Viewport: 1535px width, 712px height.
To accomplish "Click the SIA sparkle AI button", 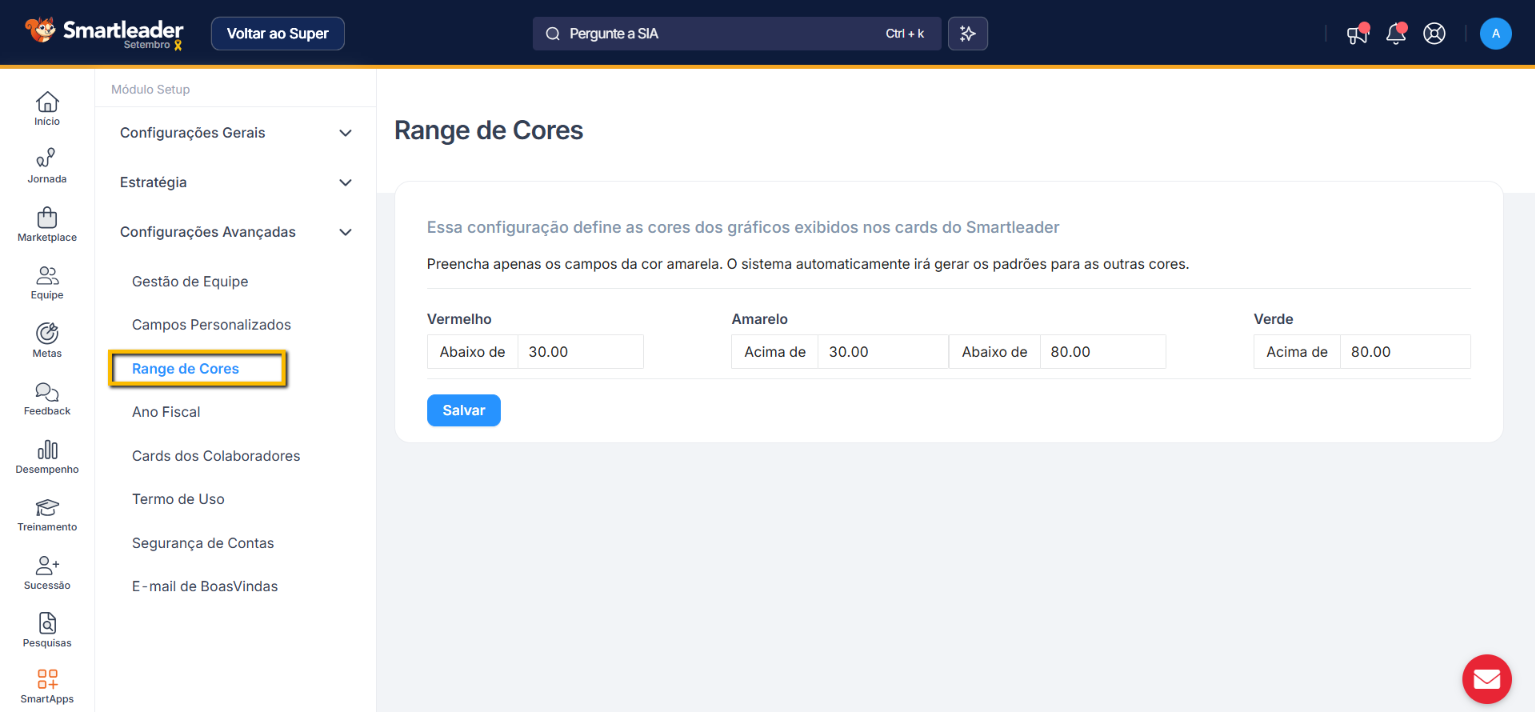I will 967,34.
